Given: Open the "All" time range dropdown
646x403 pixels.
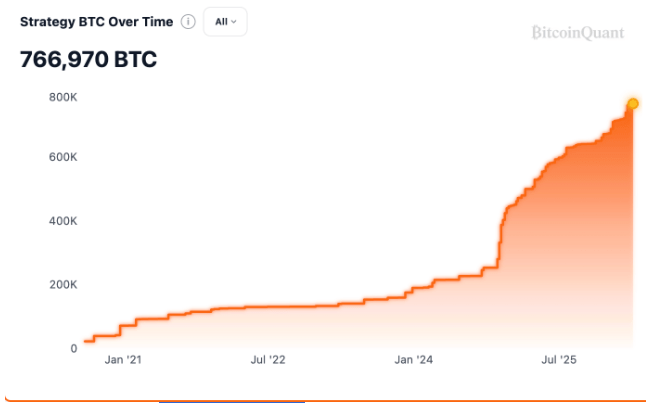Looking at the screenshot, I should point(225,22).
